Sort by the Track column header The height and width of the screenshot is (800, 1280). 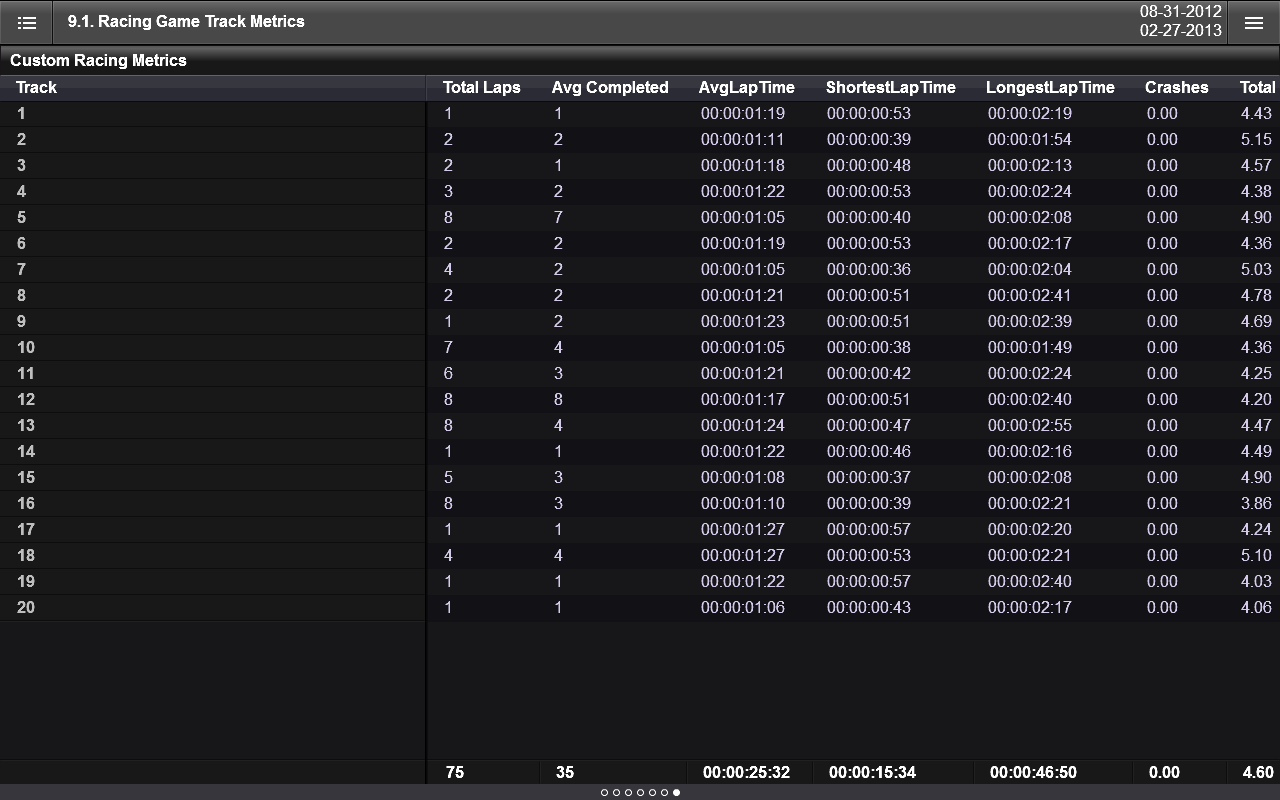click(x=36, y=87)
